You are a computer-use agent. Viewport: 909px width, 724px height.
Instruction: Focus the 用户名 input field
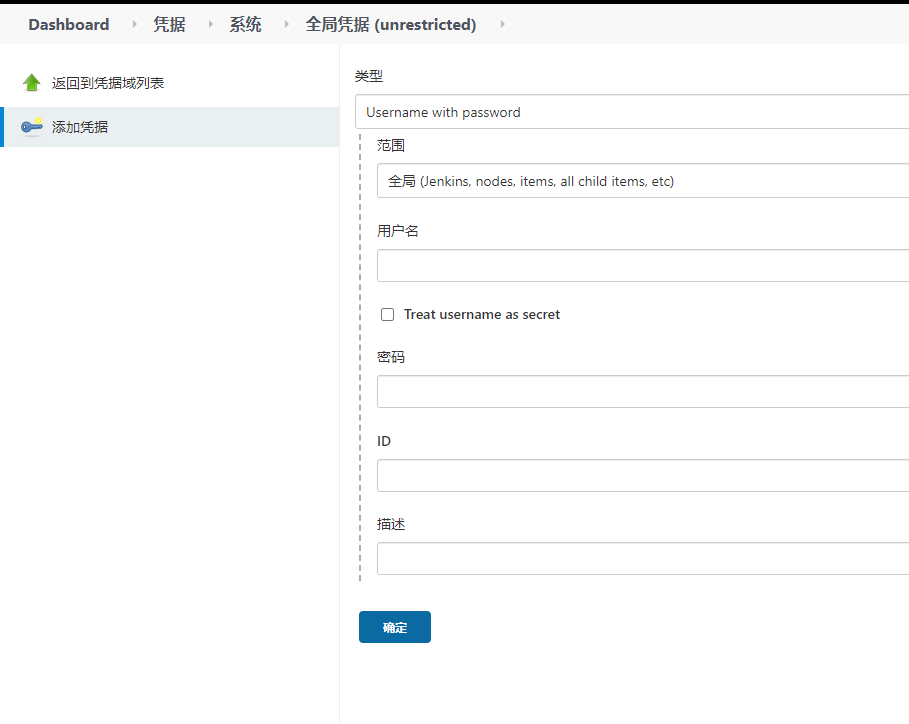[642, 266]
